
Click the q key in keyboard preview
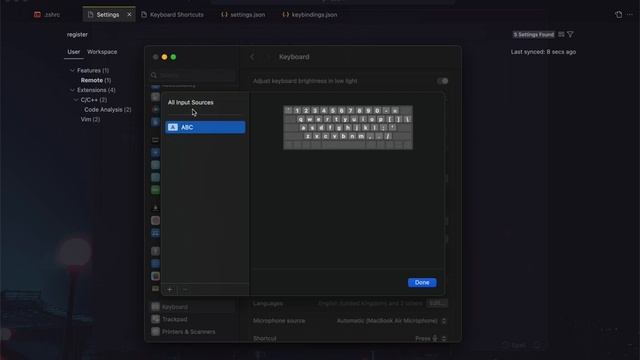click(x=301, y=119)
